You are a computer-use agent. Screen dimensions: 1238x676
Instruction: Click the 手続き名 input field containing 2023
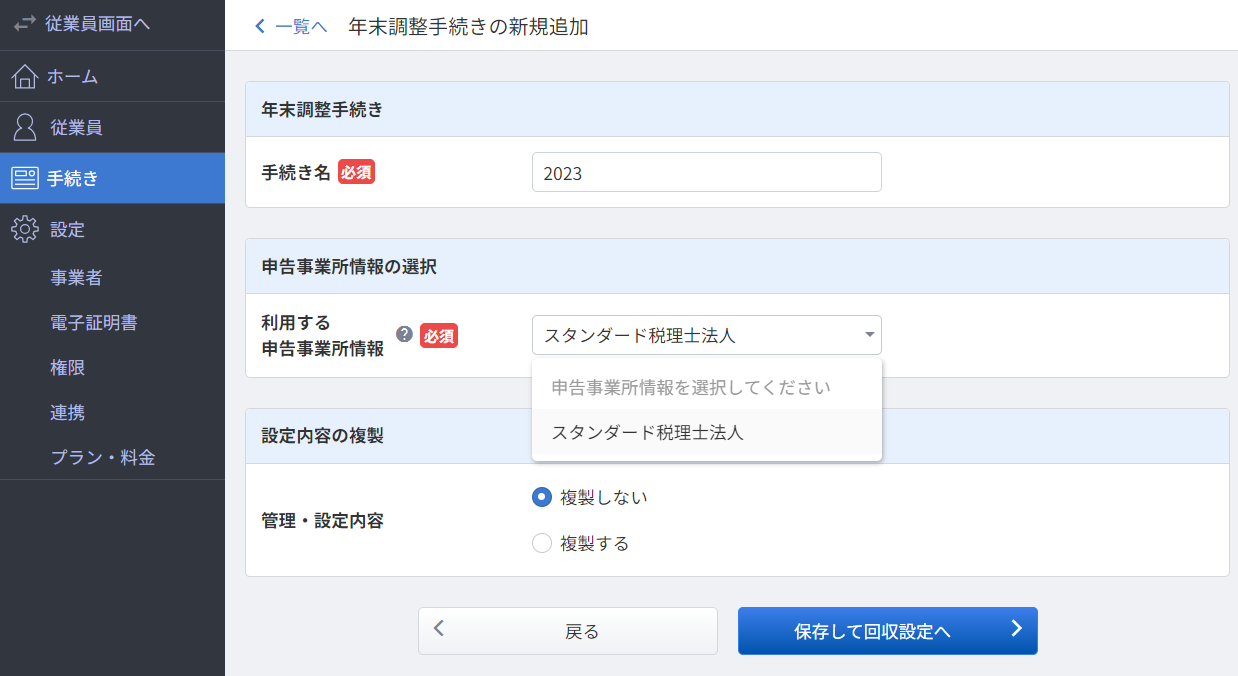707,172
